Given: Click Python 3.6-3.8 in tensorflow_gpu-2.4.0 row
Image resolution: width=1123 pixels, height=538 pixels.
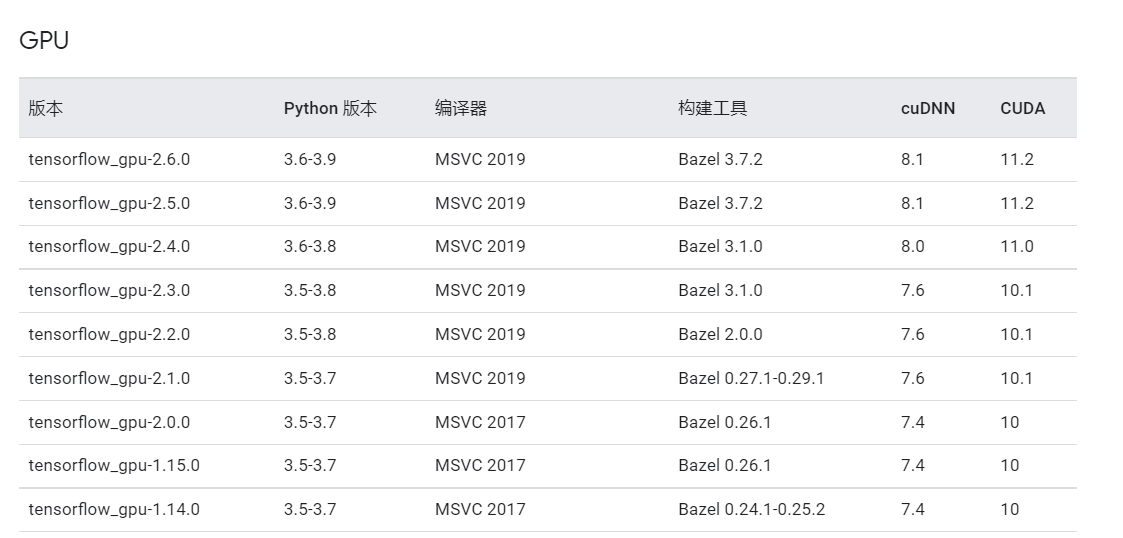Looking at the screenshot, I should pyautogui.click(x=310, y=246).
